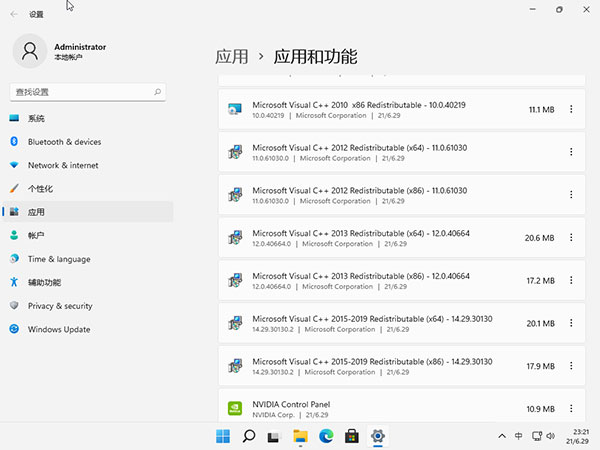Open Time & language settings
Screen dimensions: 600x450
pos(88,259)
